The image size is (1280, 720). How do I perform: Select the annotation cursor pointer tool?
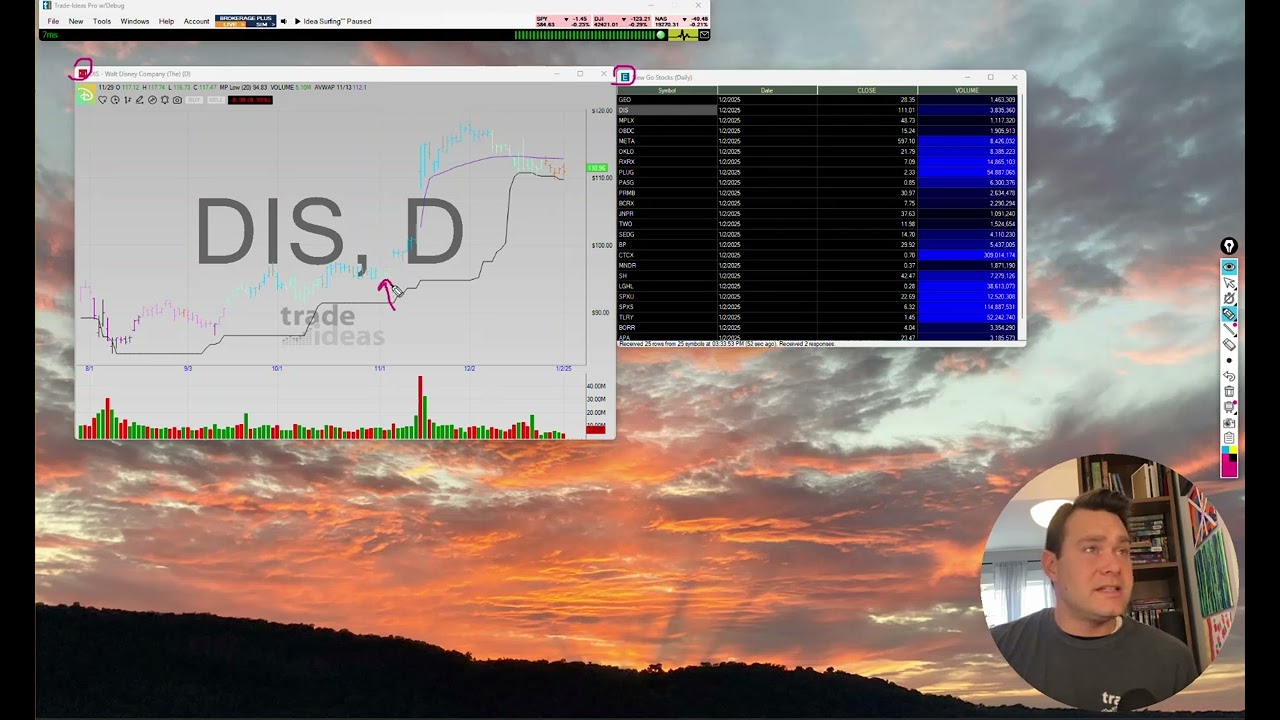tap(1229, 283)
